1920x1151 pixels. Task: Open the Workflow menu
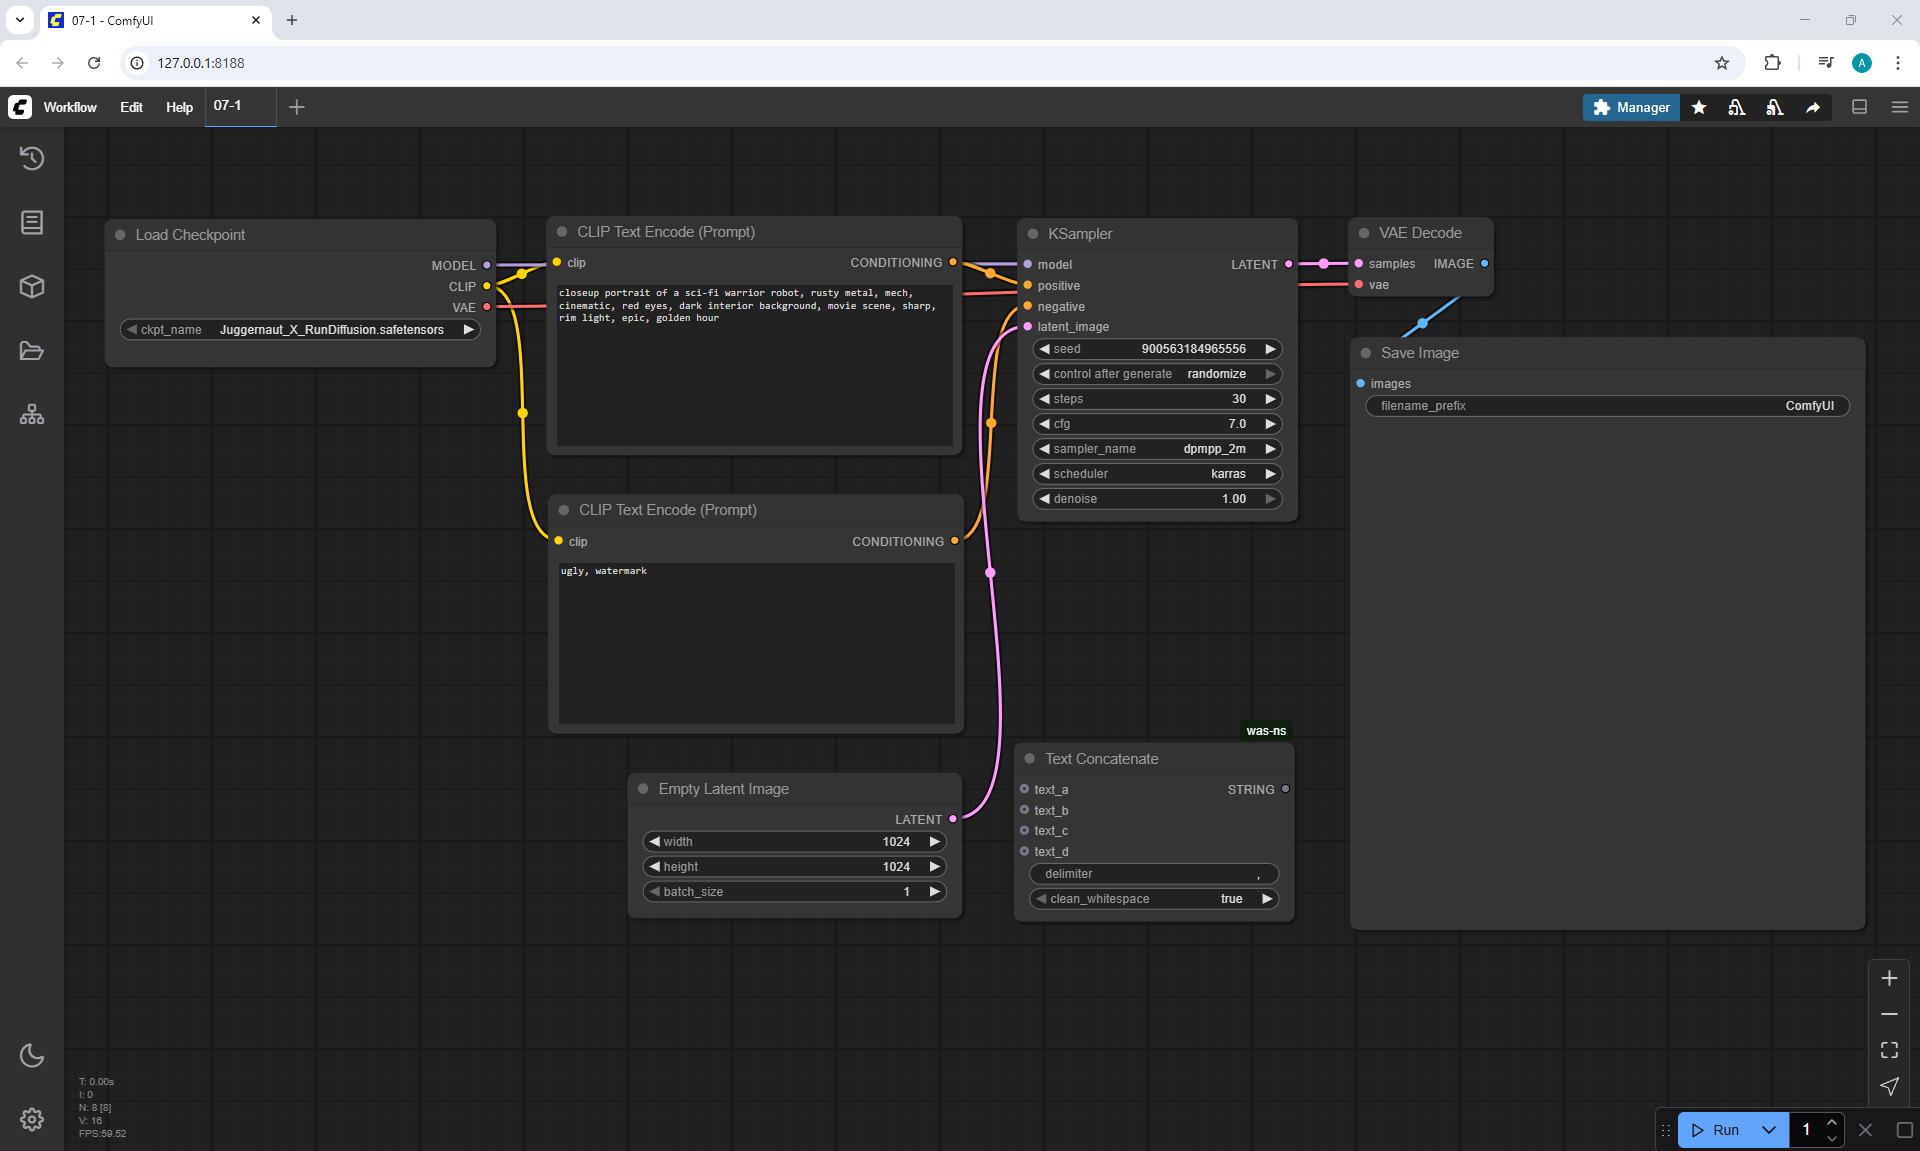point(70,107)
